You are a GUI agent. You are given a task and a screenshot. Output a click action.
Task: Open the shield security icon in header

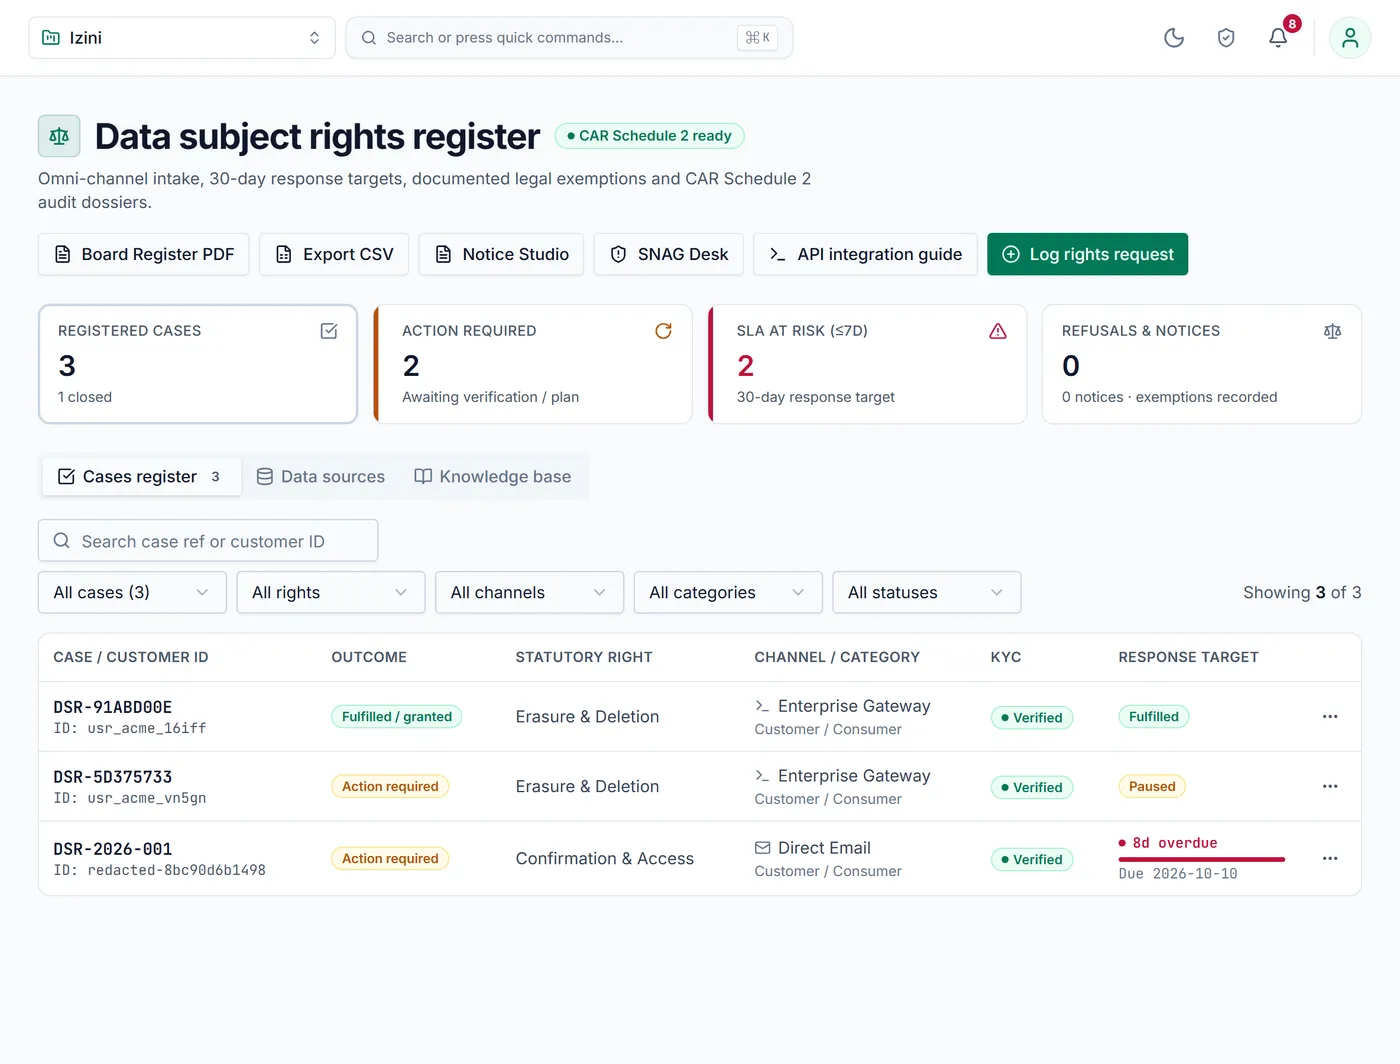coord(1226,38)
